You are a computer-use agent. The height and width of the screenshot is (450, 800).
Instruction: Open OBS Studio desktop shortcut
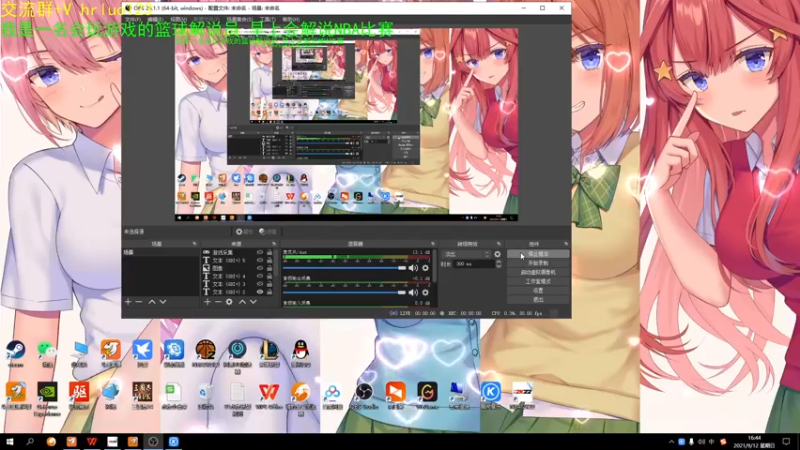[x=364, y=396]
